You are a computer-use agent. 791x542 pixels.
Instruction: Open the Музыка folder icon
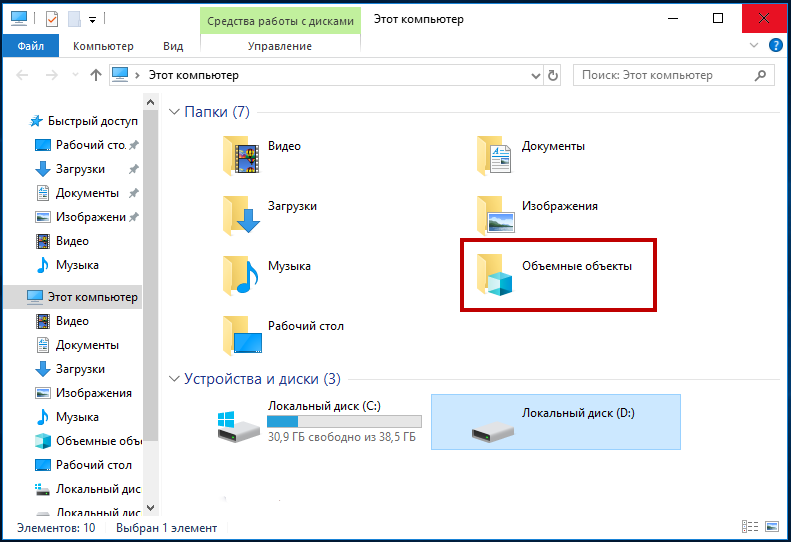coord(242,272)
